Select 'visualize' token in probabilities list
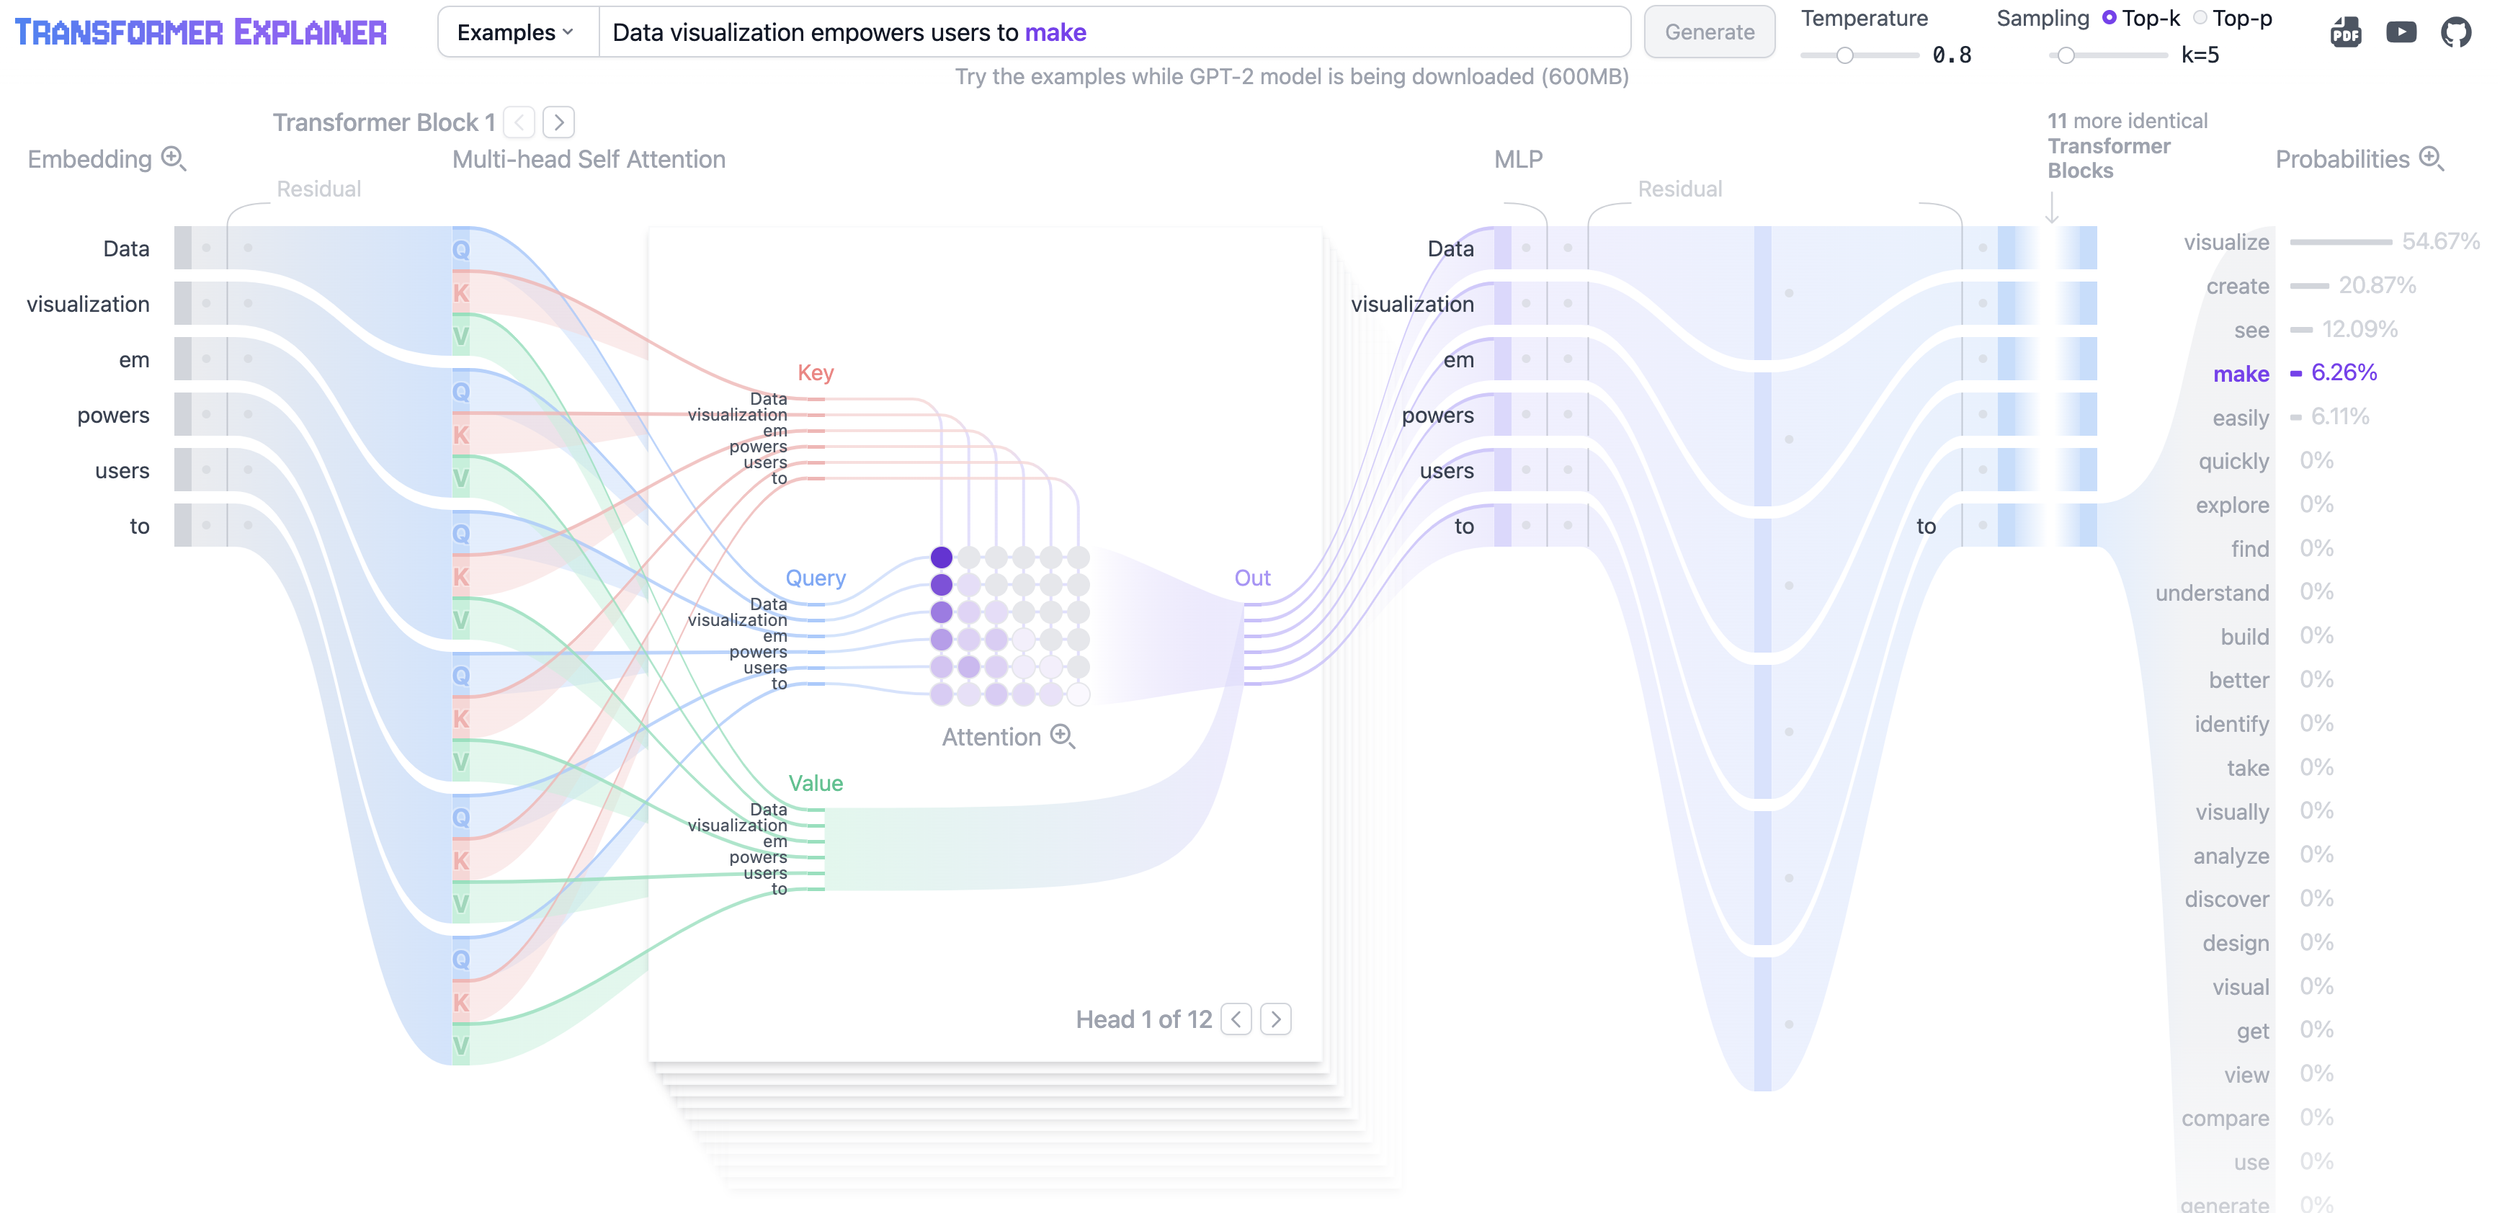Image resolution: width=2500 pixels, height=1213 pixels. [2226, 242]
